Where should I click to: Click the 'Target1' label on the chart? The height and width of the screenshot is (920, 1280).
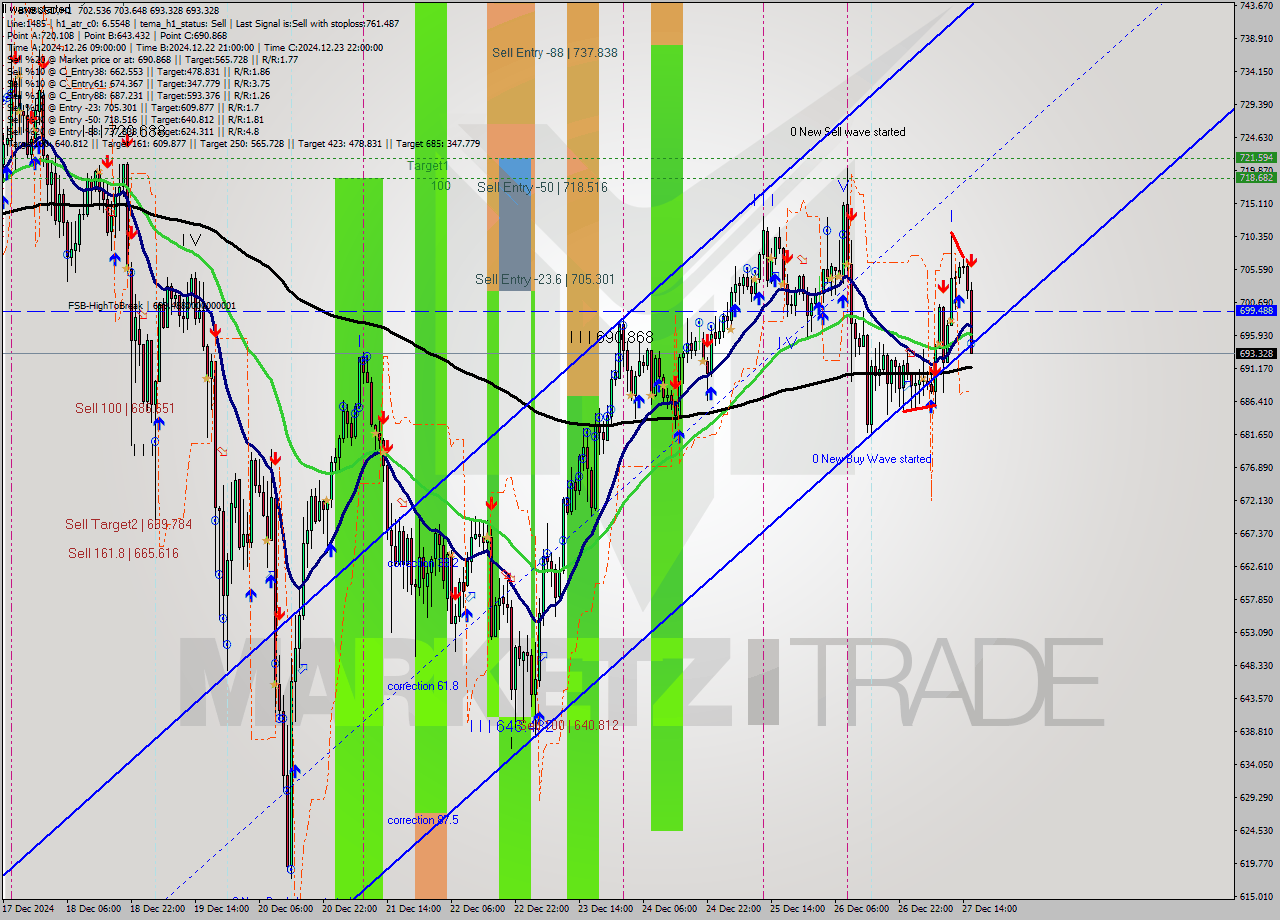(427, 166)
